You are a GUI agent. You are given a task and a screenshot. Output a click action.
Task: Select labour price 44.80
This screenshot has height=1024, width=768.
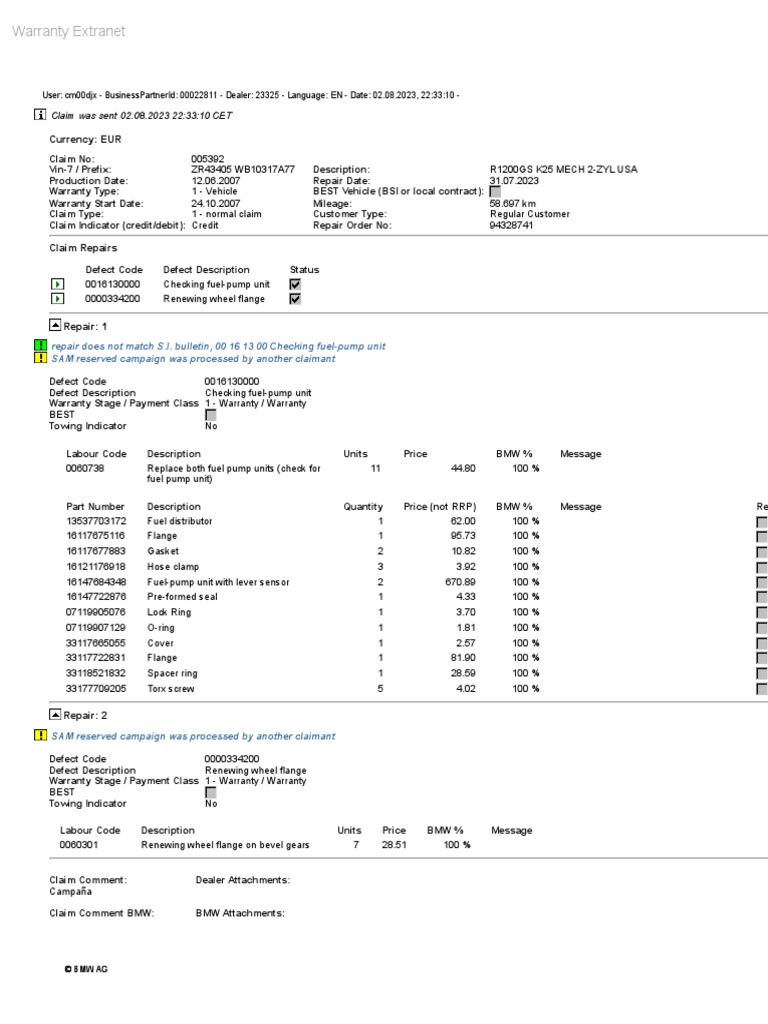(463, 468)
